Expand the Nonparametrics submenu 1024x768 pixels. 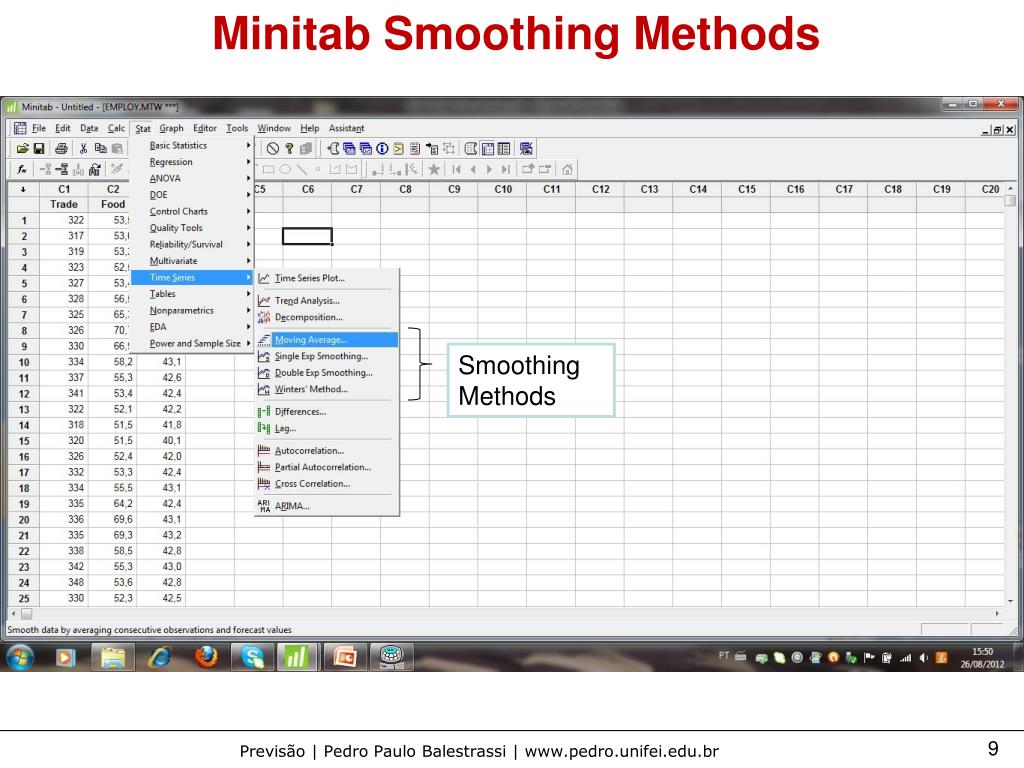coord(192,311)
